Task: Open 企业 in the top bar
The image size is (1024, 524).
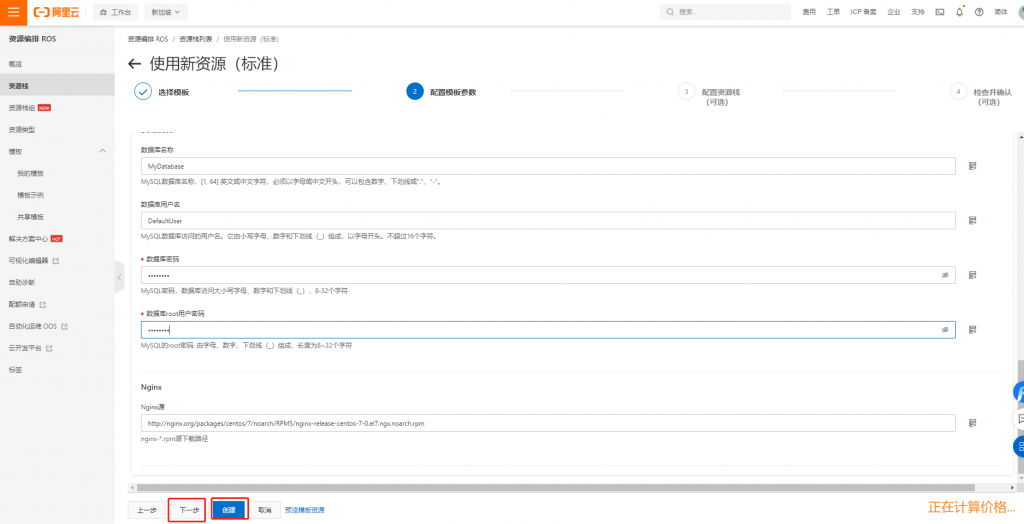Action: pos(894,12)
